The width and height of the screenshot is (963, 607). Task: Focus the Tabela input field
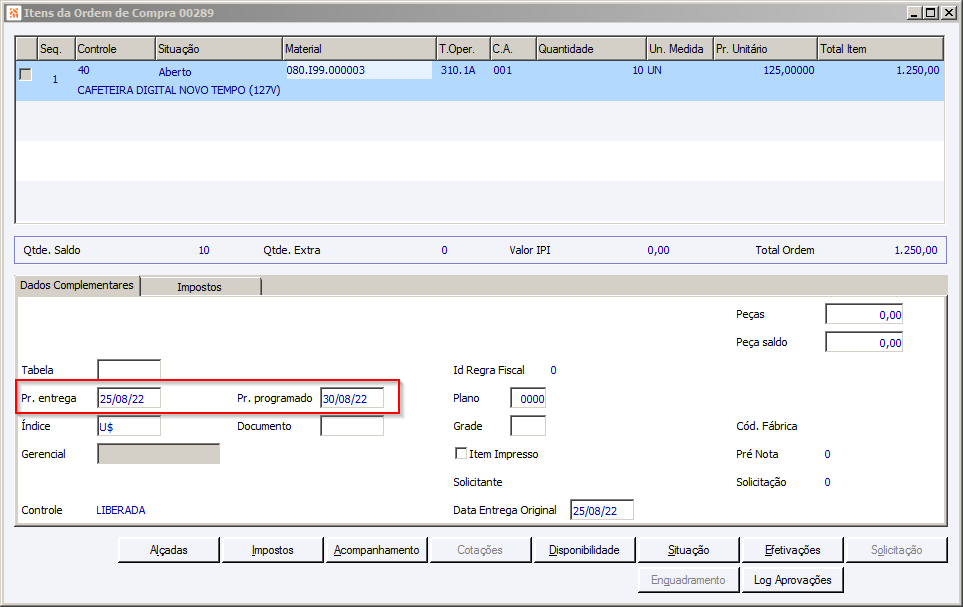click(x=129, y=370)
